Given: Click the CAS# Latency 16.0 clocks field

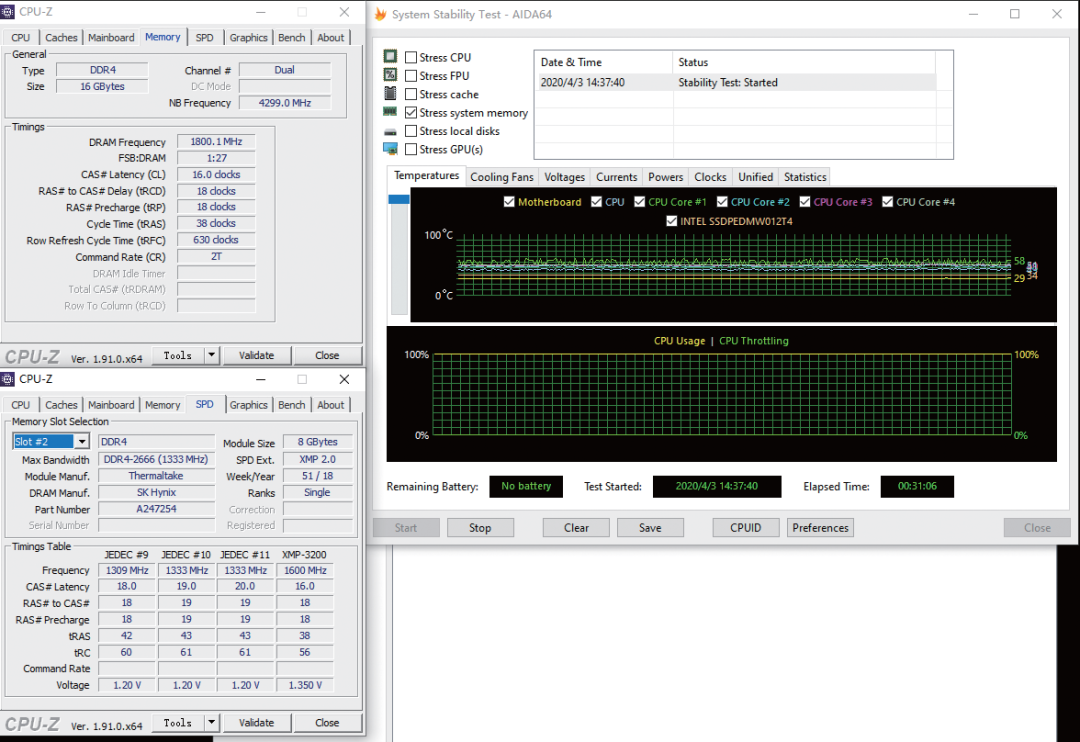Looking at the screenshot, I should 216,175.
